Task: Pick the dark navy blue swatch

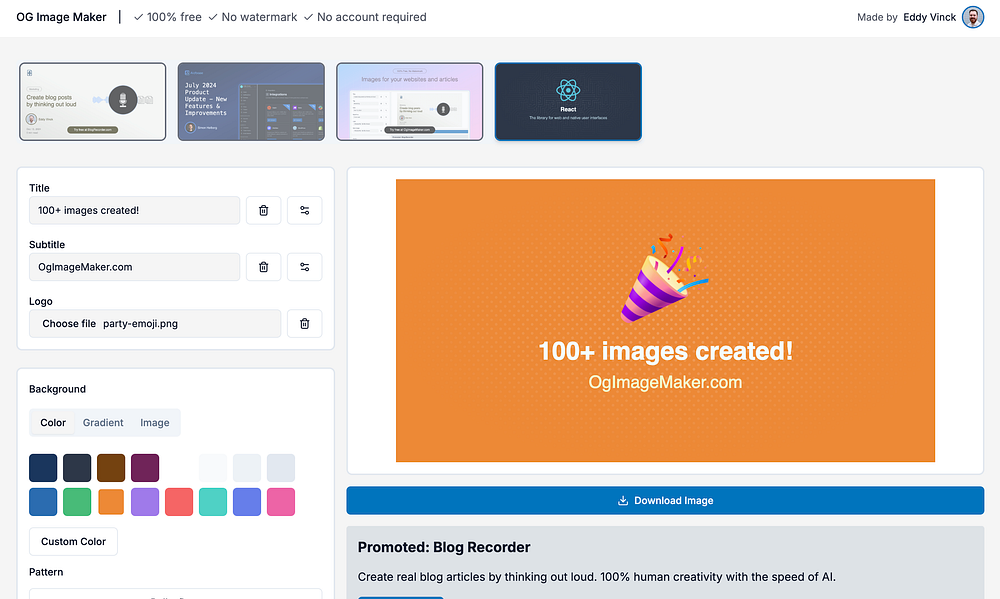Action: point(43,468)
